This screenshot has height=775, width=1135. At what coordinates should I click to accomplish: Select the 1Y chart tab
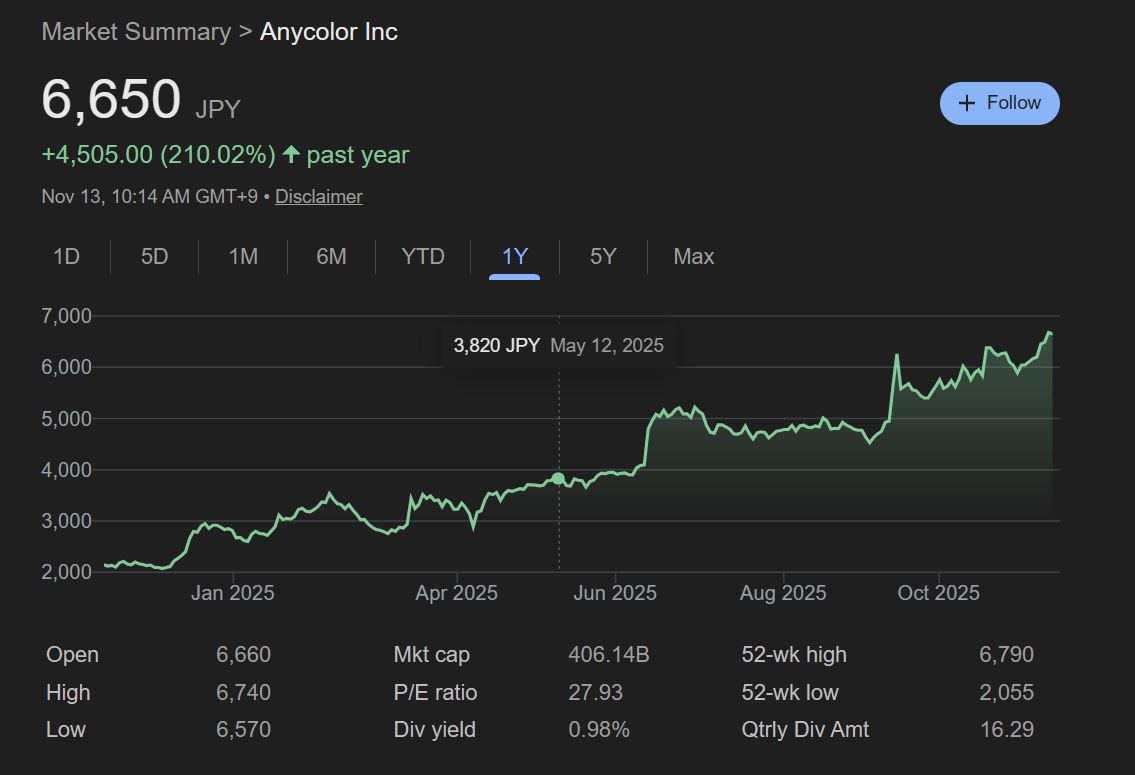514,257
